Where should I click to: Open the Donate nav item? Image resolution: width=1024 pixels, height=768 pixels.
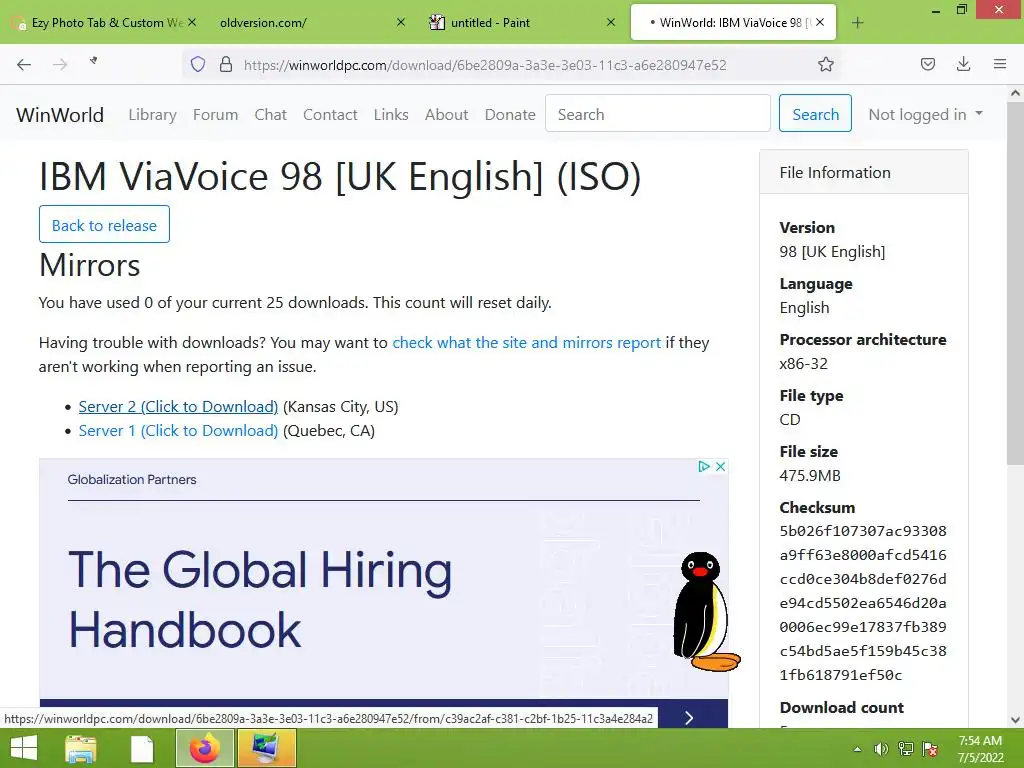(509, 115)
